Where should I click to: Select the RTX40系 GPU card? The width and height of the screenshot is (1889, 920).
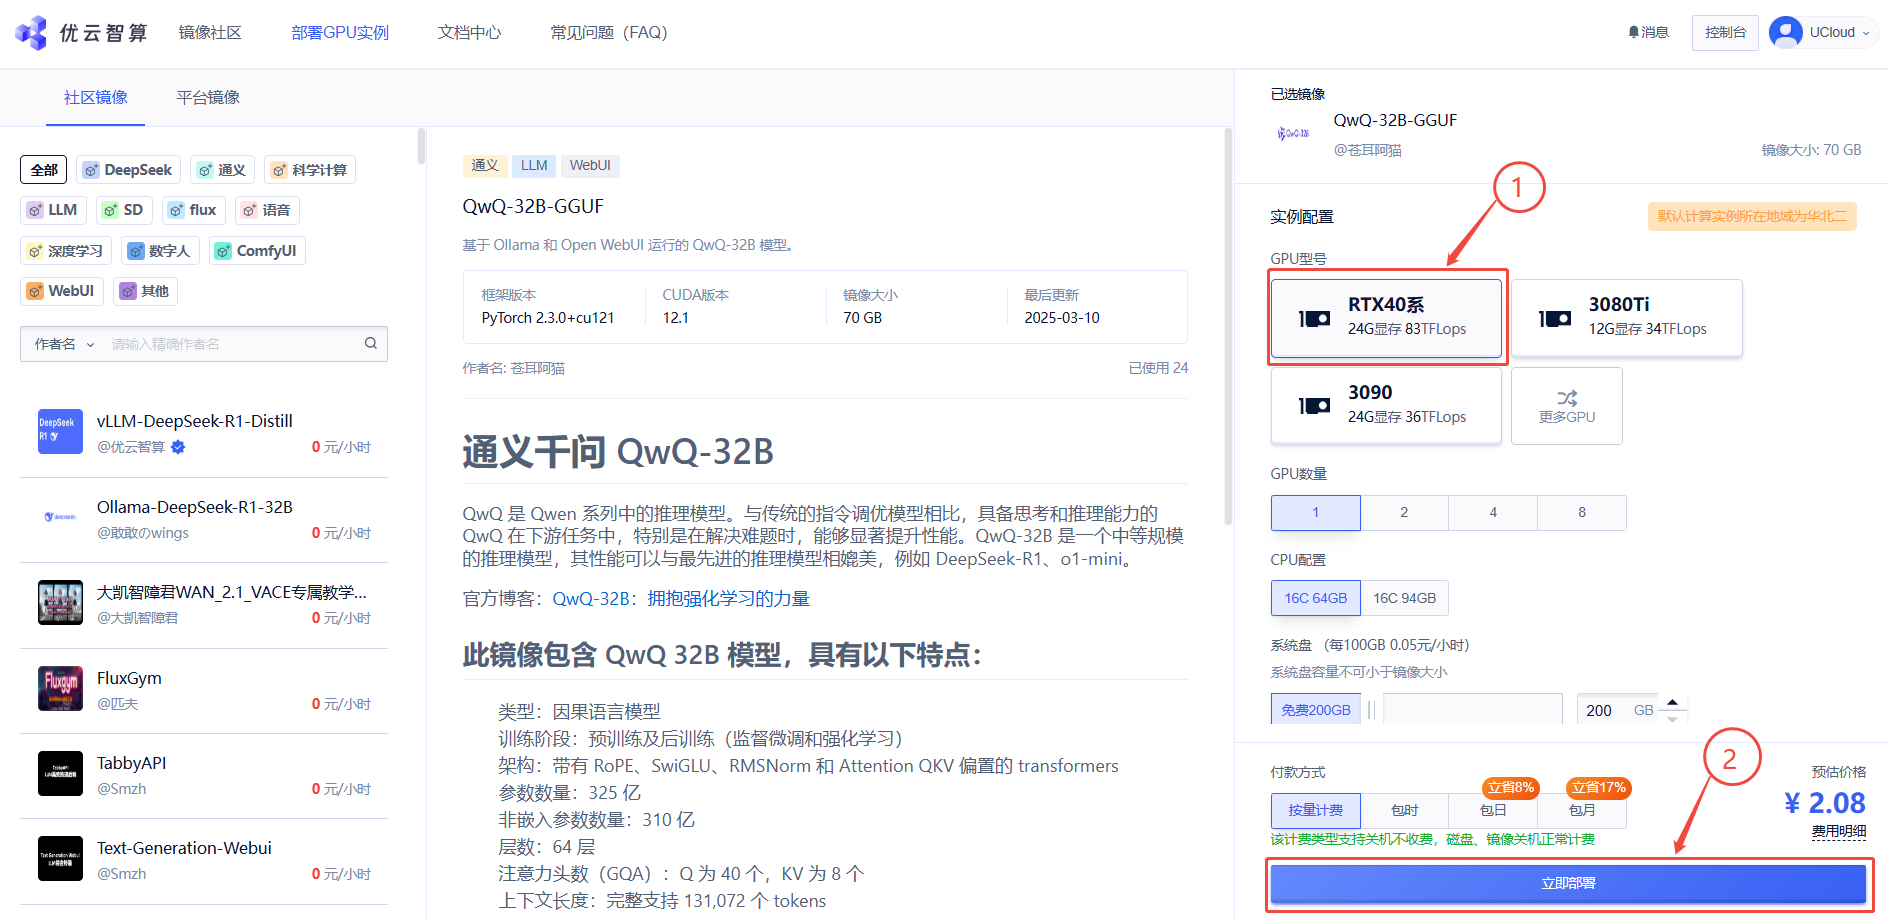(1386, 318)
